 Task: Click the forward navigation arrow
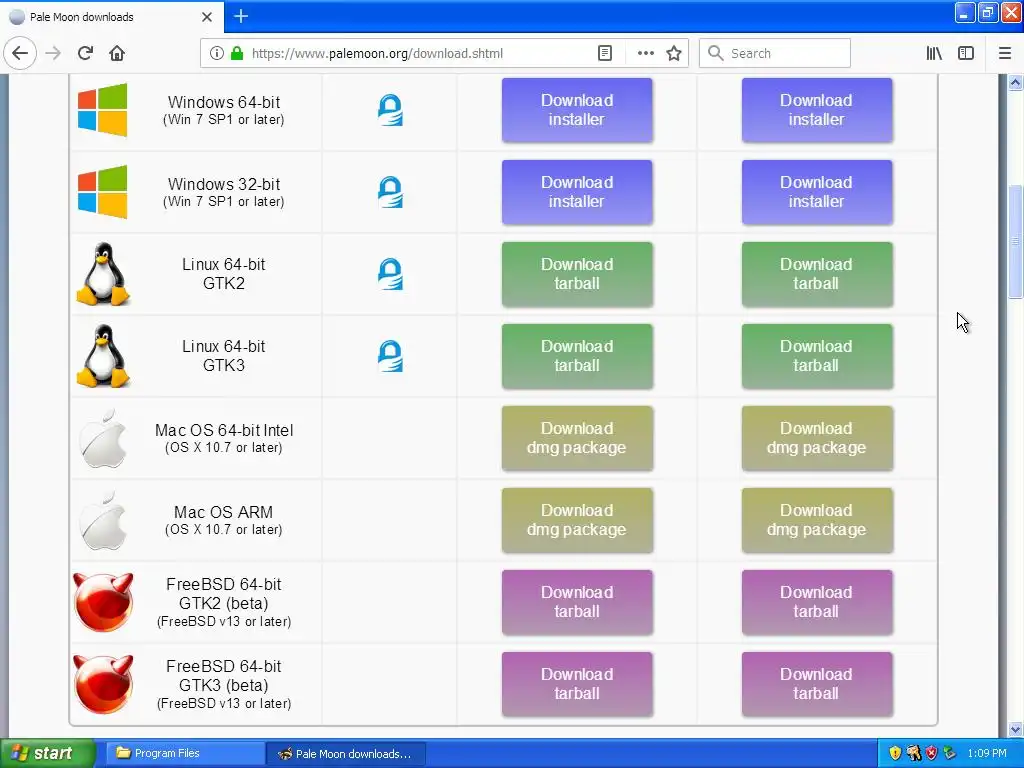(53, 53)
